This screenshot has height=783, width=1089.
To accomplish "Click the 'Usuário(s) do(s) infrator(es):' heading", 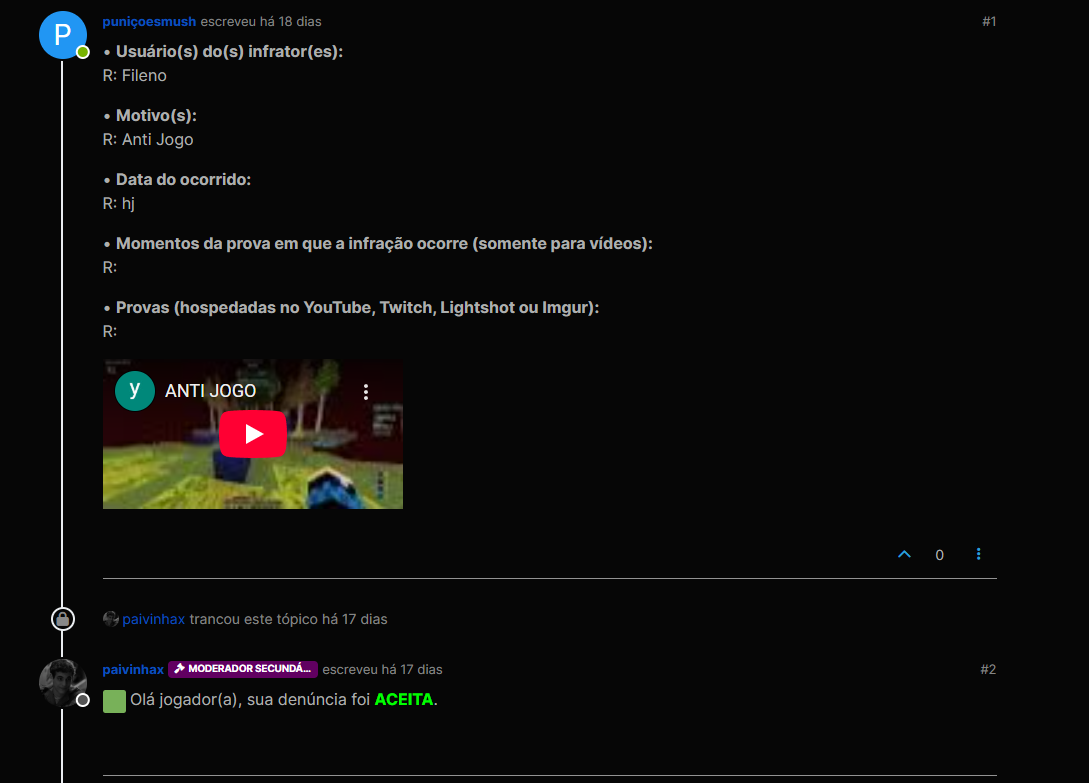I will click(229, 51).
